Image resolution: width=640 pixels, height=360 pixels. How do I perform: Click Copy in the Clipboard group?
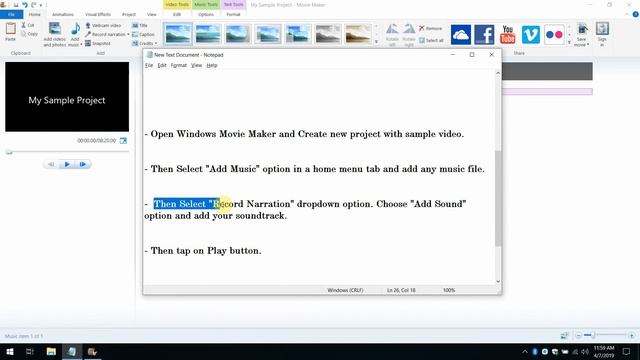(29, 34)
